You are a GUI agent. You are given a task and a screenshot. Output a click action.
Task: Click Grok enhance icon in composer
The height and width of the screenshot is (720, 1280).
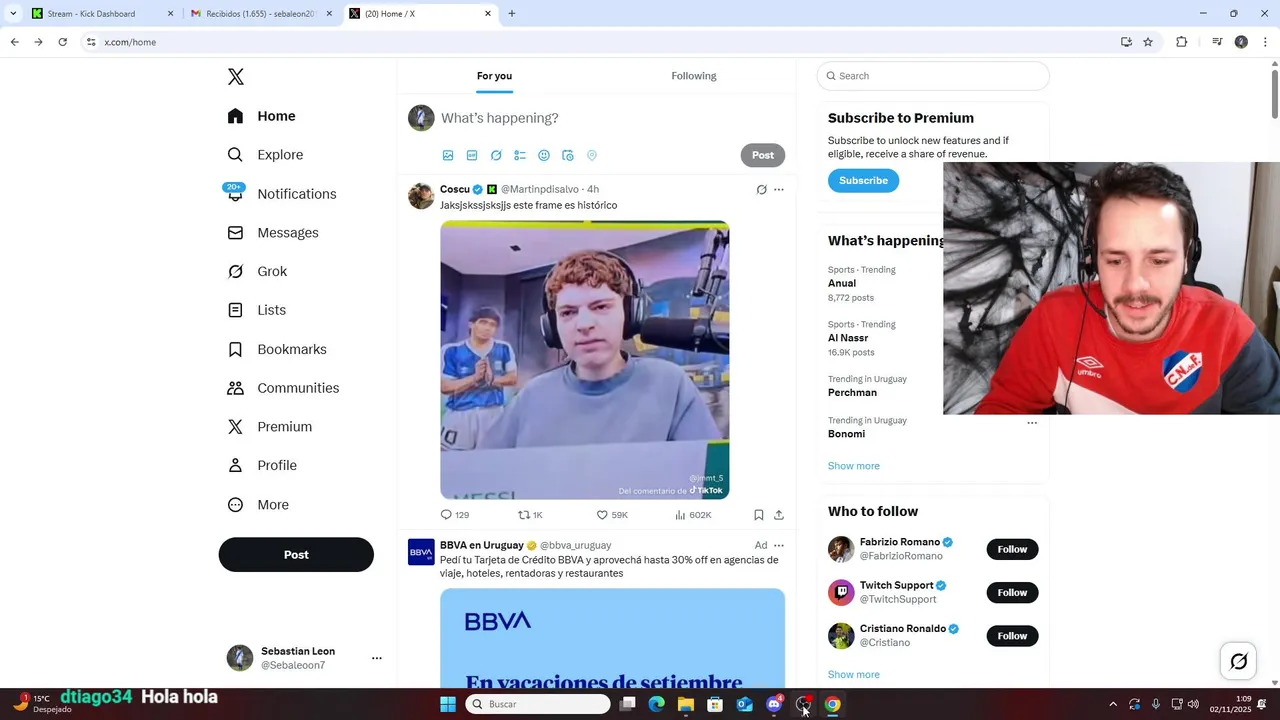496,155
